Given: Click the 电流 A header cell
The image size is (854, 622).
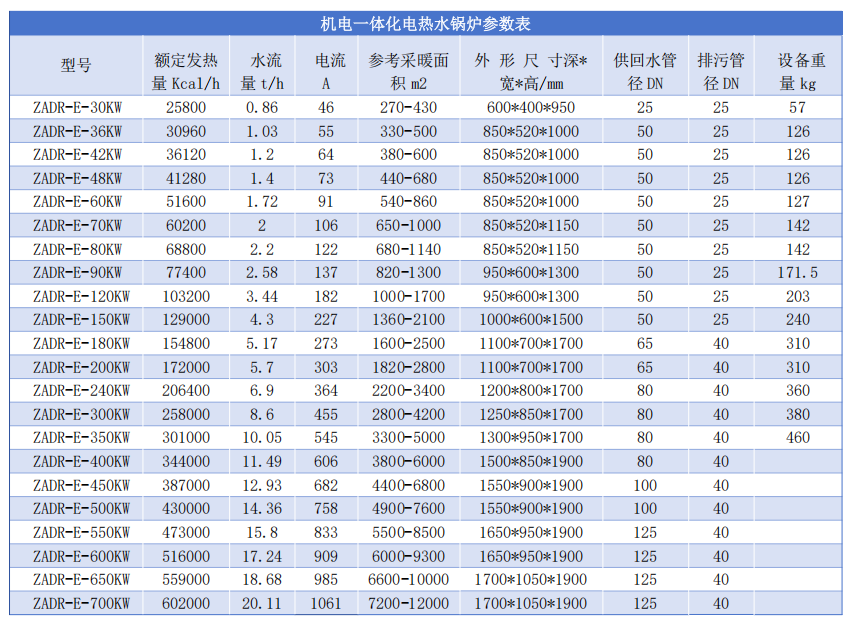Looking at the screenshot, I should click(x=326, y=66).
